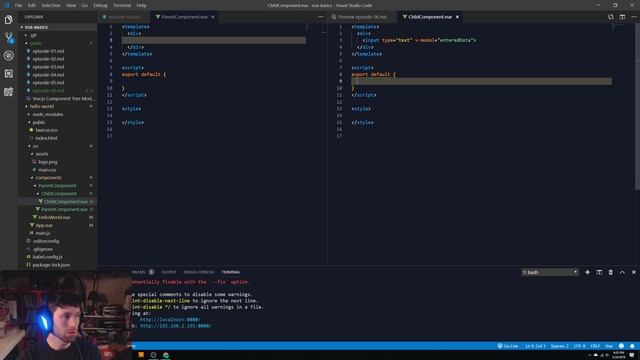Switch to episode-06.md tab in left group

tap(124, 17)
